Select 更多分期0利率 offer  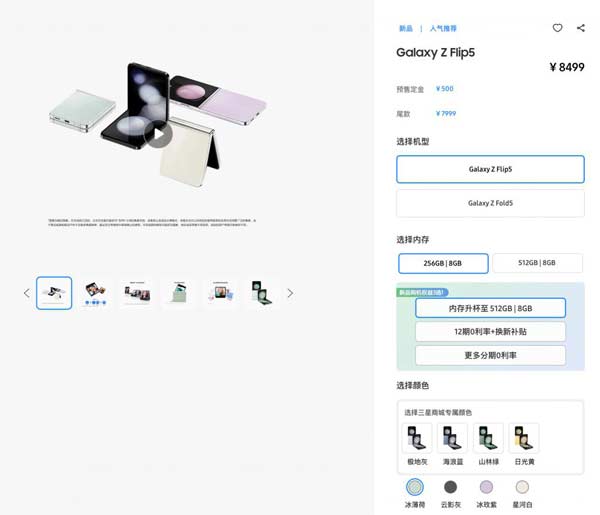[490, 355]
